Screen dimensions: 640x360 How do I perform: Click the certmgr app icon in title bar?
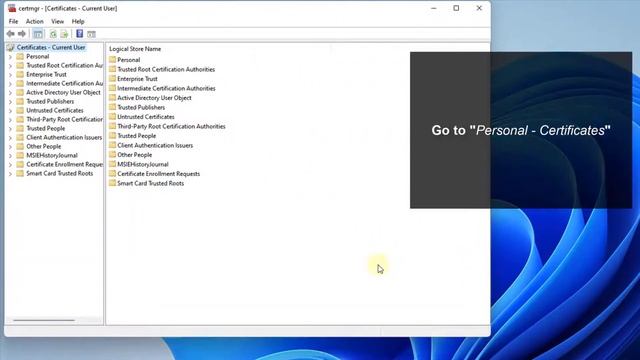click(12, 8)
